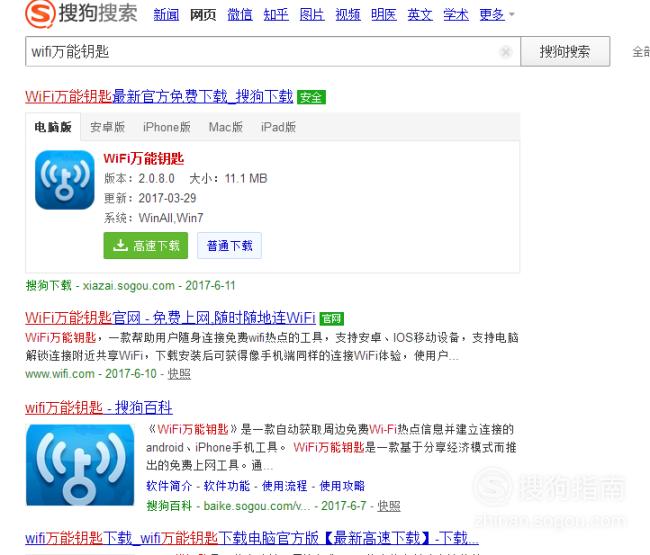Viewport: 650px width, 555px height.
Task: Click the red WiFi万能钥匙 app title
Action: coord(144,158)
